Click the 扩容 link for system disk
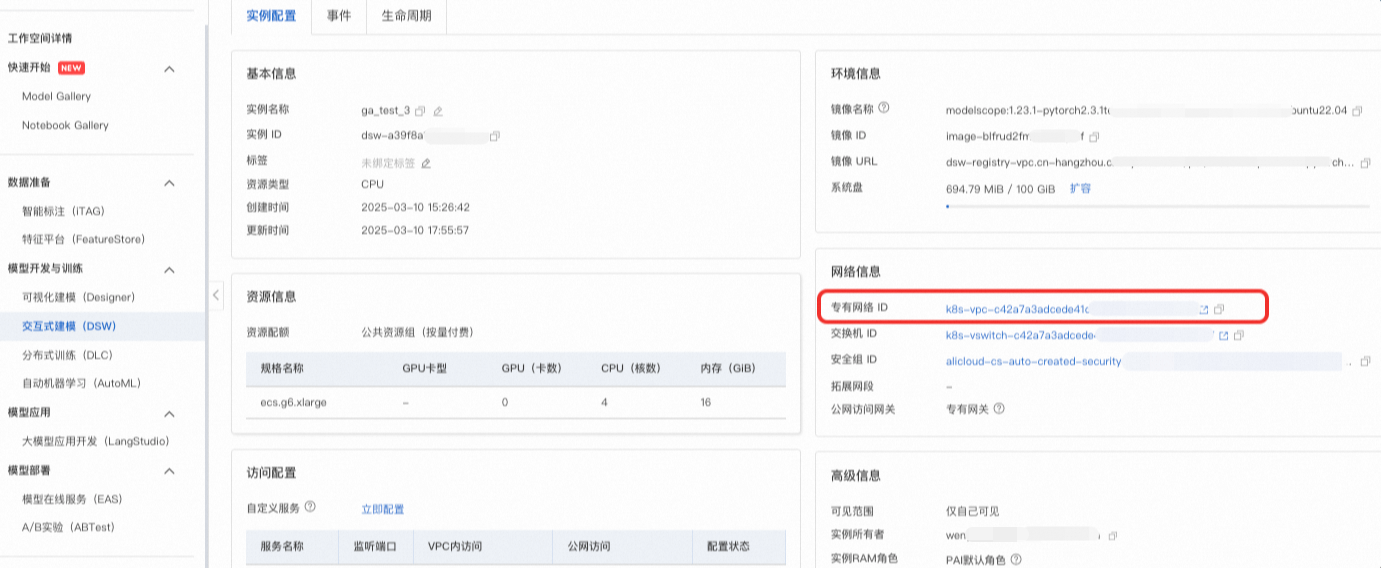 [x=1080, y=188]
